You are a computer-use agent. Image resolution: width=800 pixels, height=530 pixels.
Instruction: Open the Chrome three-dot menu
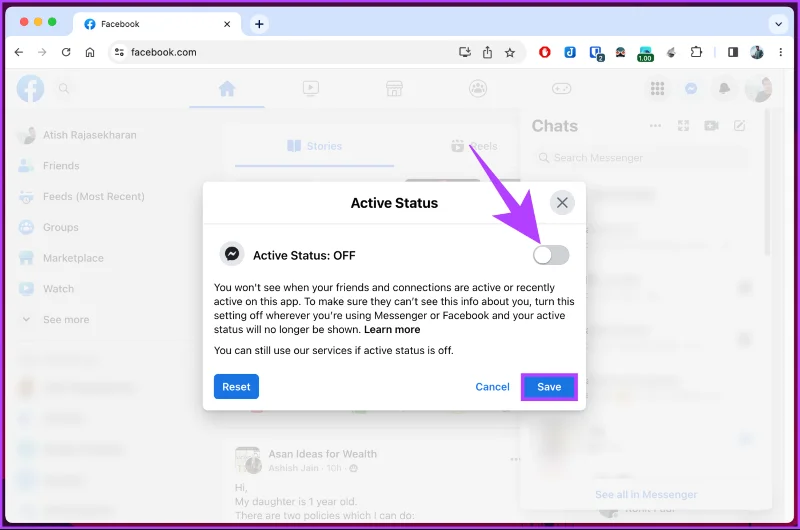coord(780,52)
